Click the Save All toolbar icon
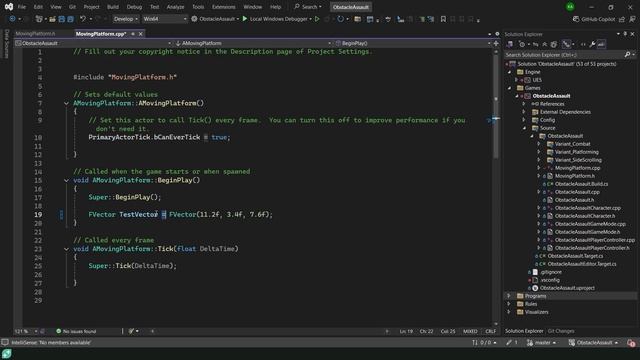The image size is (640, 360). [x=70, y=19]
